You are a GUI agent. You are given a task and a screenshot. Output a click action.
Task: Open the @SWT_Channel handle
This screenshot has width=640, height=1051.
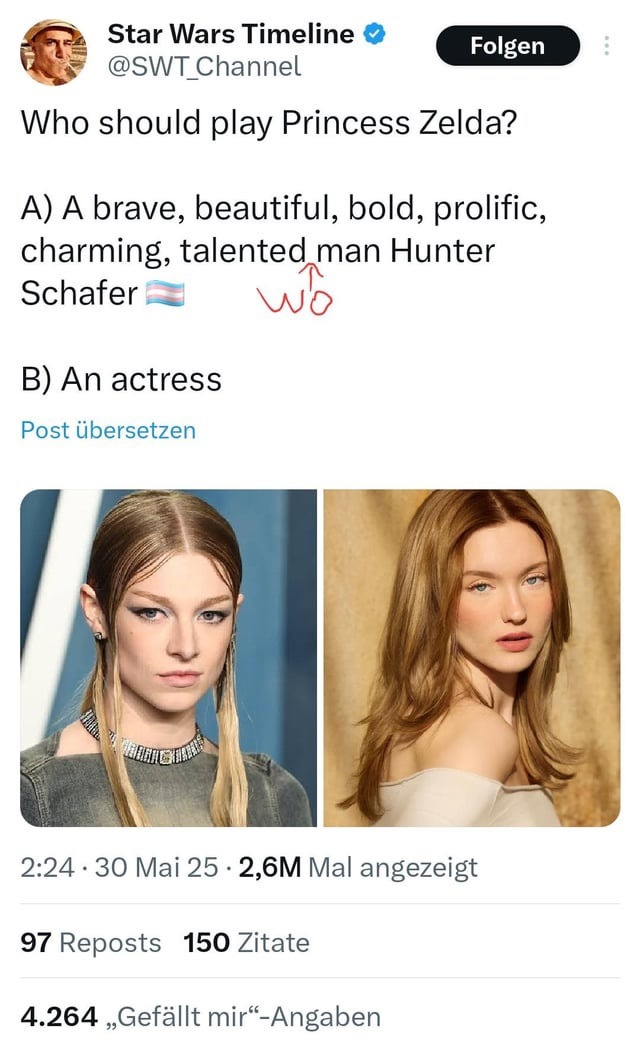click(x=204, y=66)
